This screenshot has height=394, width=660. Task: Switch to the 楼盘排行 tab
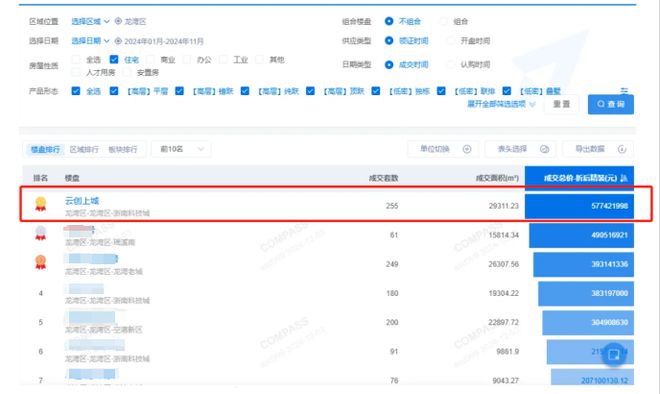point(45,149)
